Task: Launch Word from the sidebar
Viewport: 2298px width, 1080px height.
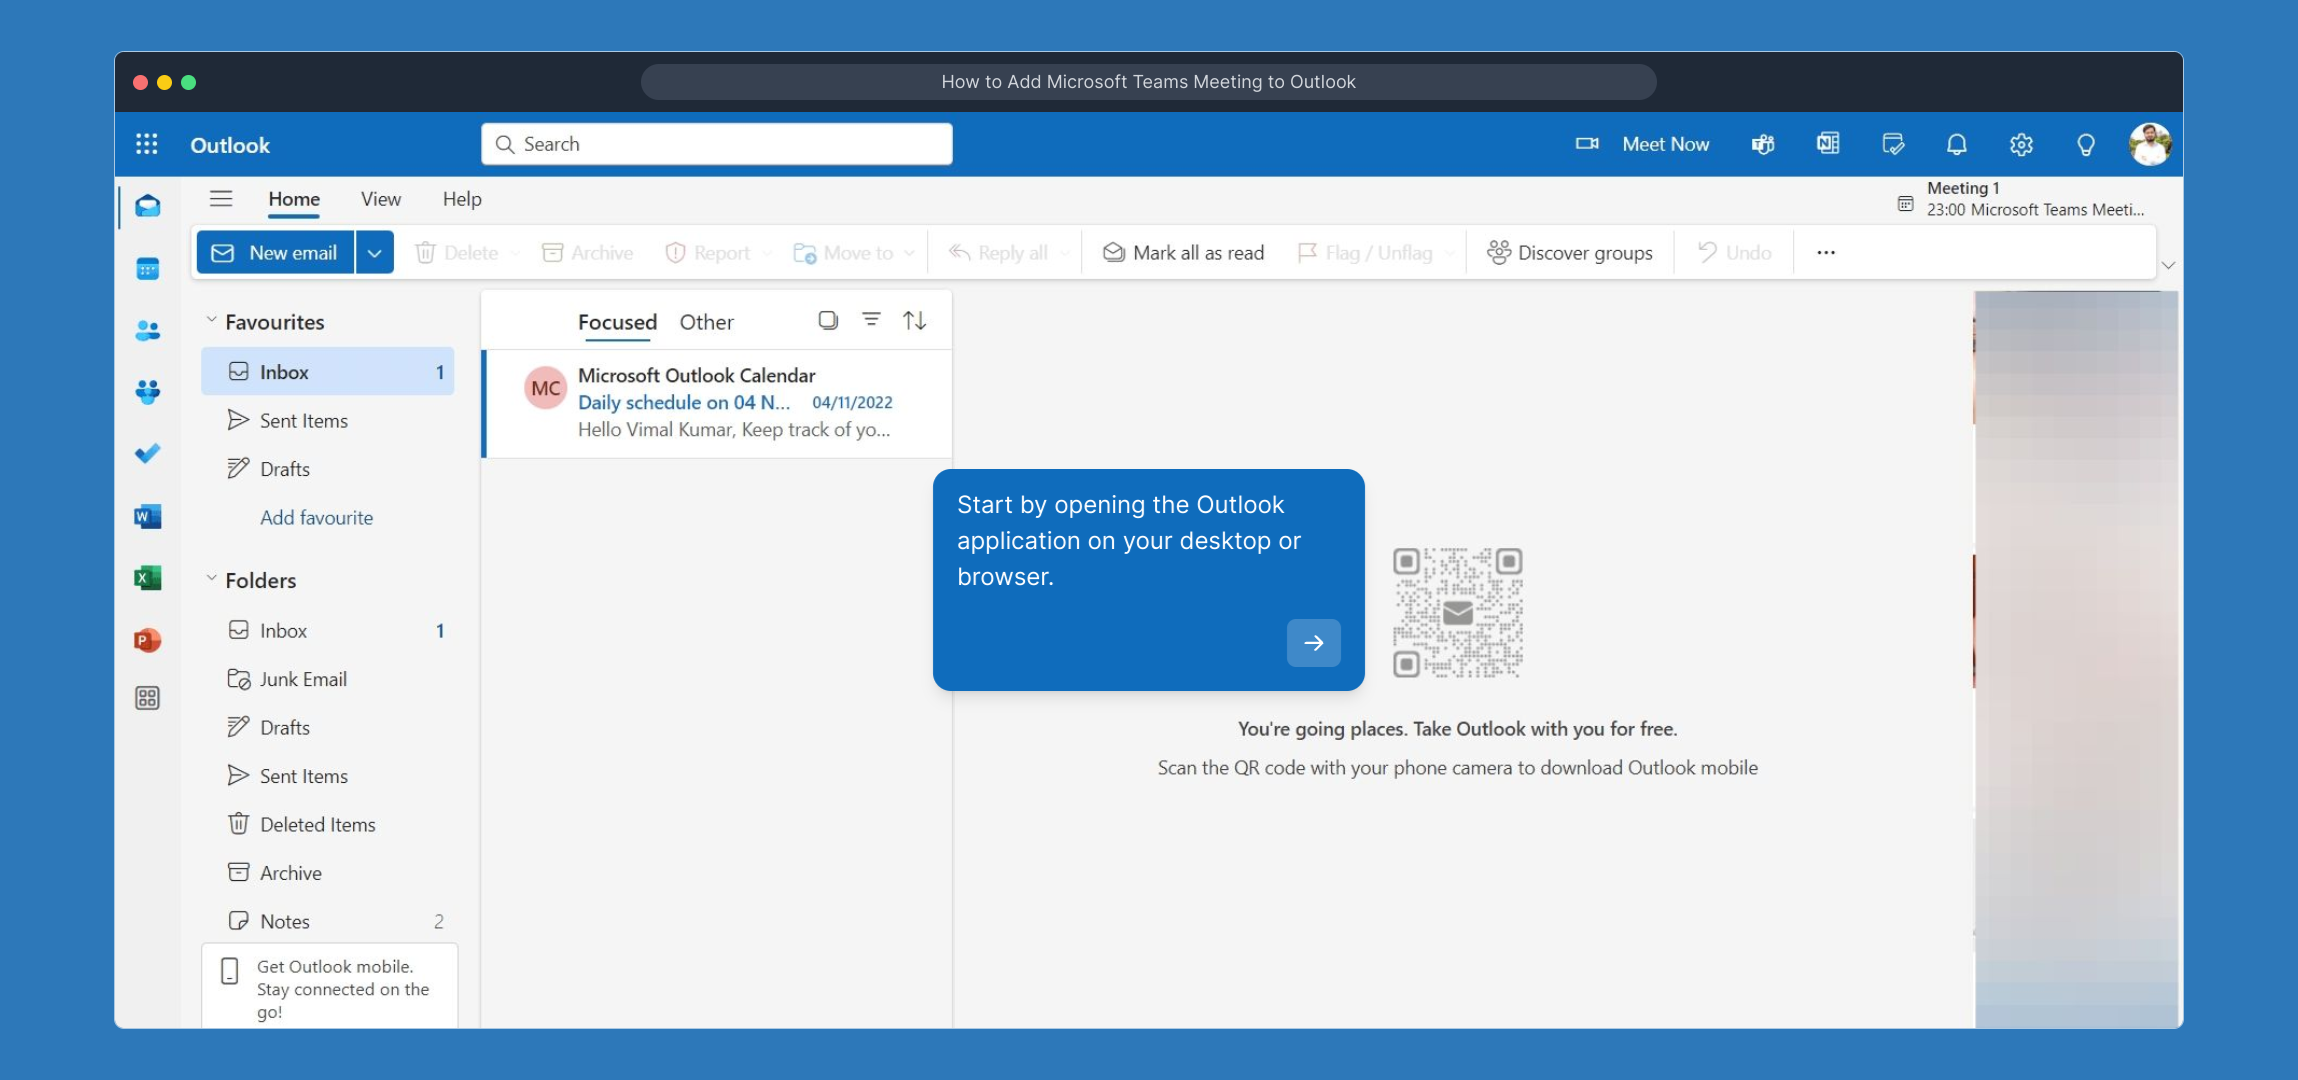Action: click(148, 517)
